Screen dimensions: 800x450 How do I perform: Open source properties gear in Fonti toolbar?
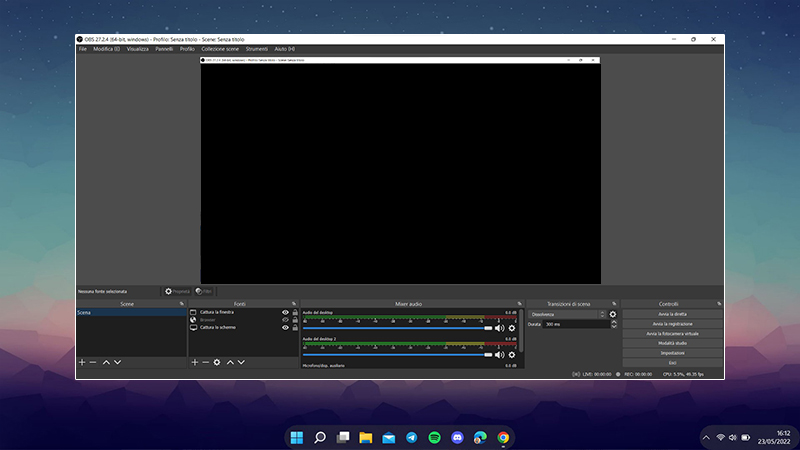217,362
